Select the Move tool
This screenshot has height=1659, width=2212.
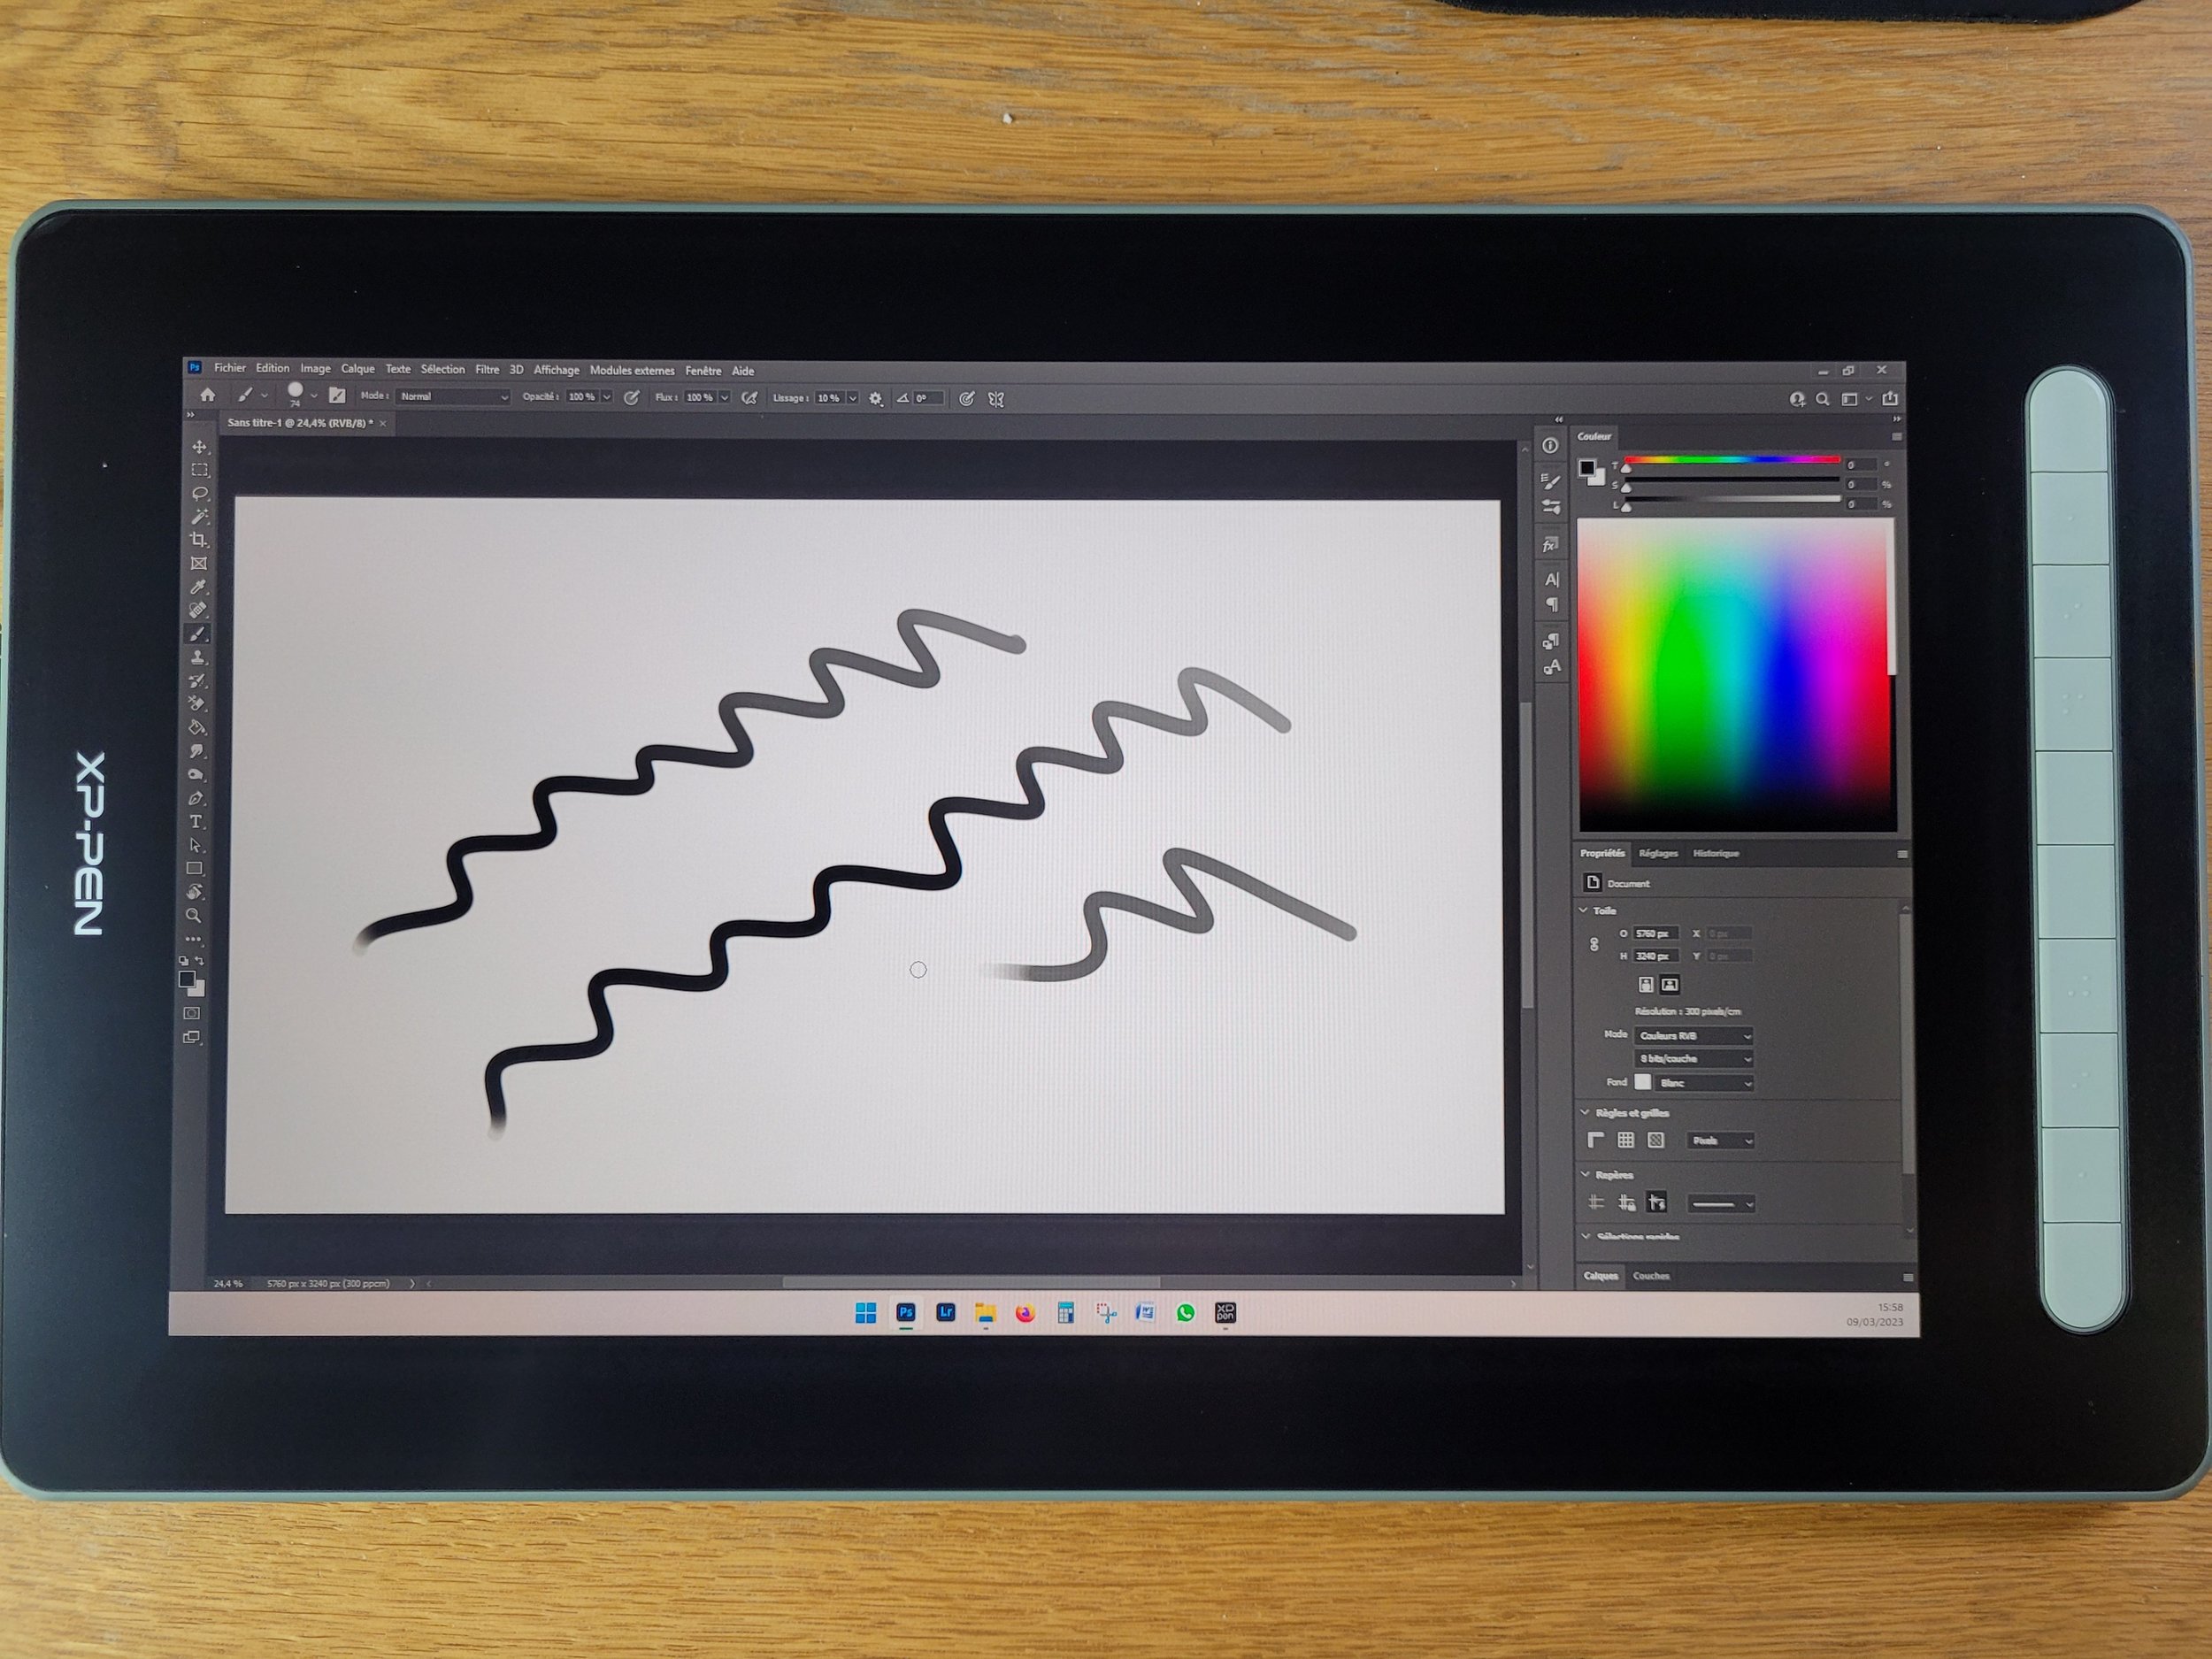(199, 446)
